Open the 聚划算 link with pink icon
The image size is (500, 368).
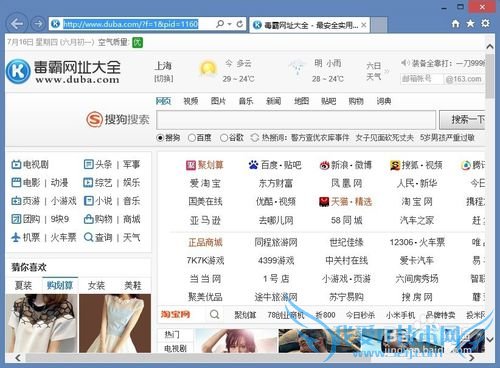pos(205,165)
